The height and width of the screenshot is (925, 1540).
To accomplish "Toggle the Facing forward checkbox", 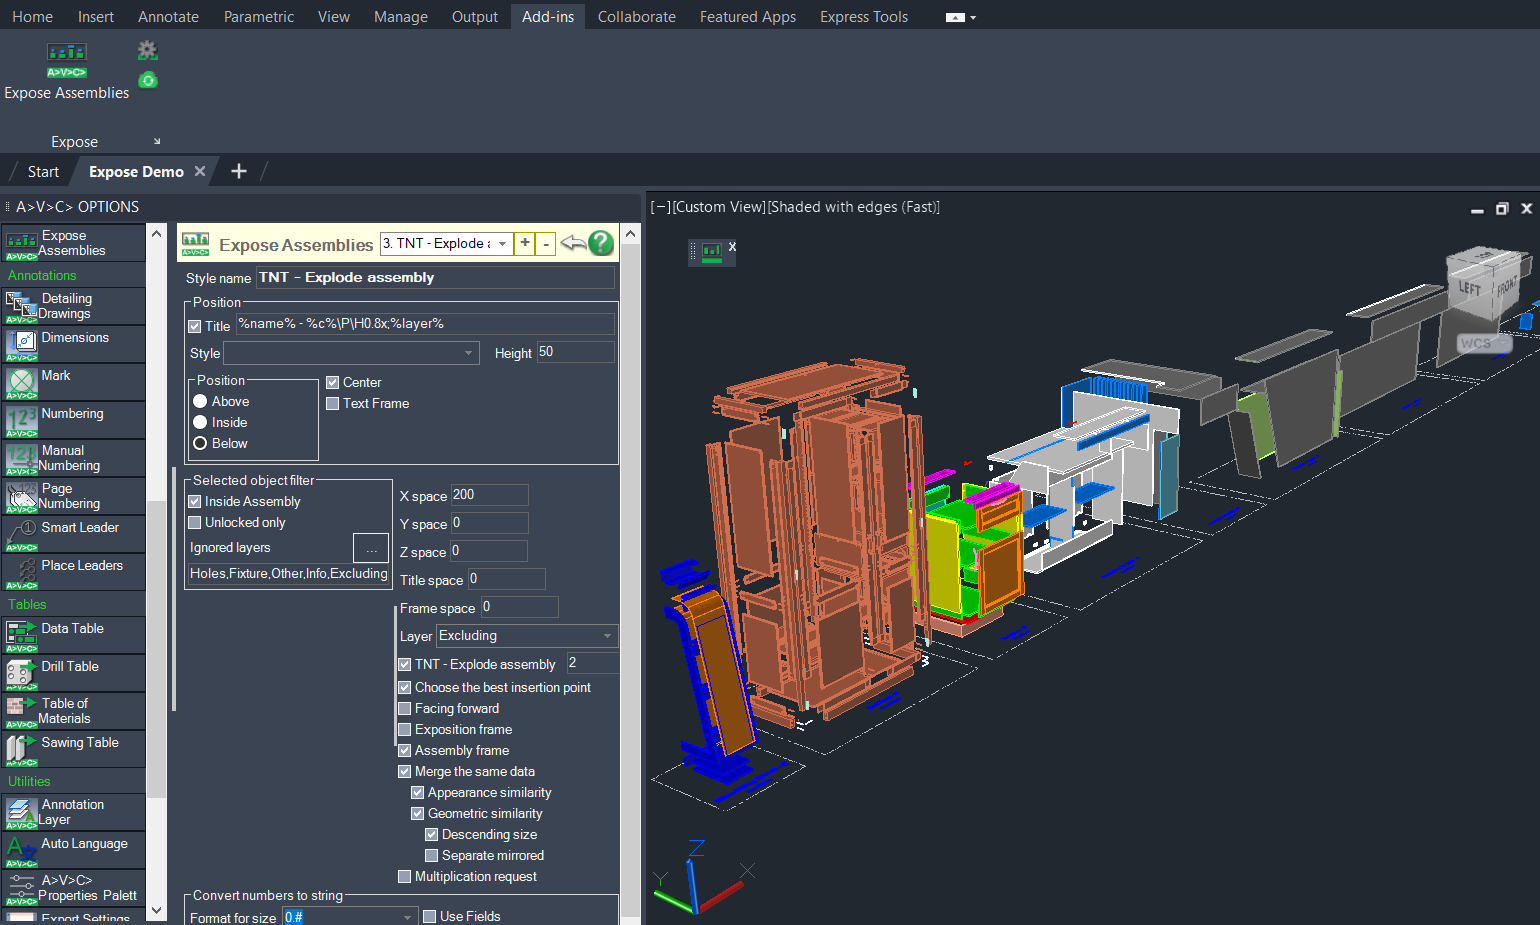I will pos(405,709).
